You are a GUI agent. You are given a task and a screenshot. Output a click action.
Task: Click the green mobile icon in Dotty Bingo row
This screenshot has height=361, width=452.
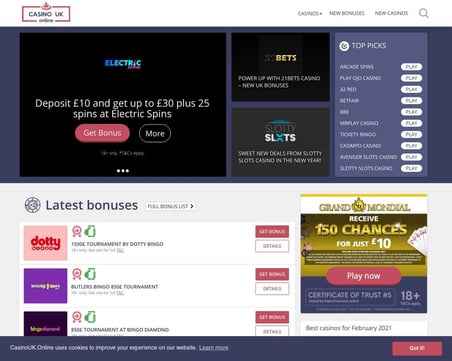pos(90,231)
